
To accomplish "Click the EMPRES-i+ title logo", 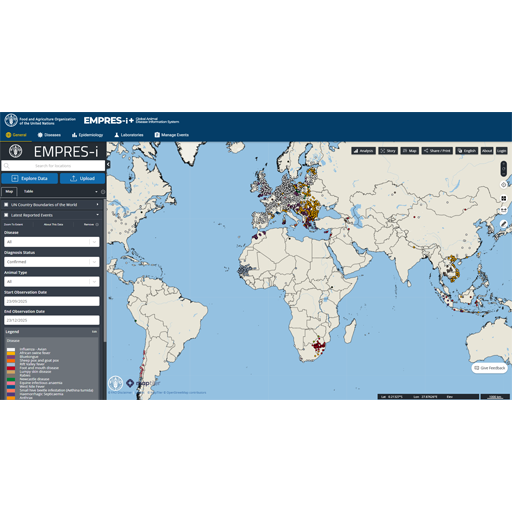I will click(109, 120).
